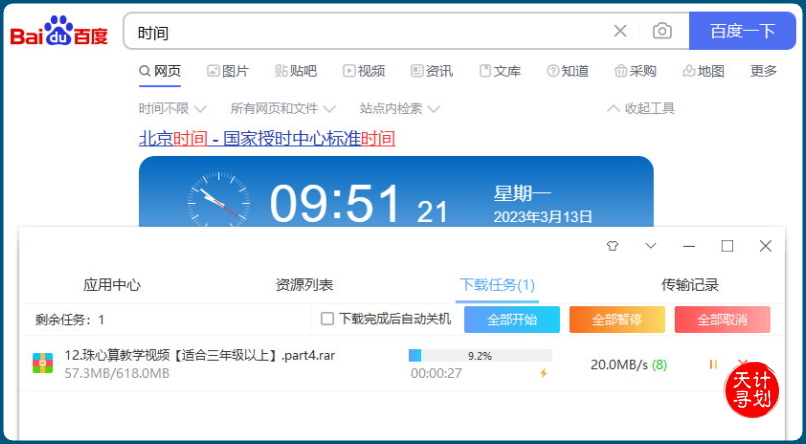The height and width of the screenshot is (444, 806).
Task: Maximize the download manager window
Action: tap(727, 246)
